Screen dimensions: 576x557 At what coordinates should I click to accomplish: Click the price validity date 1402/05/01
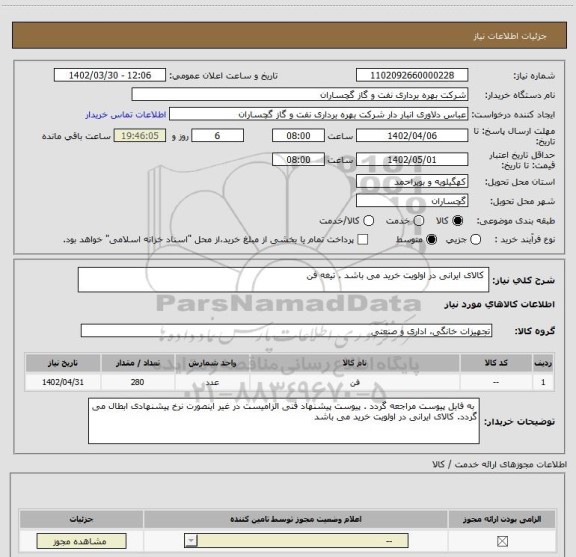pos(412,160)
